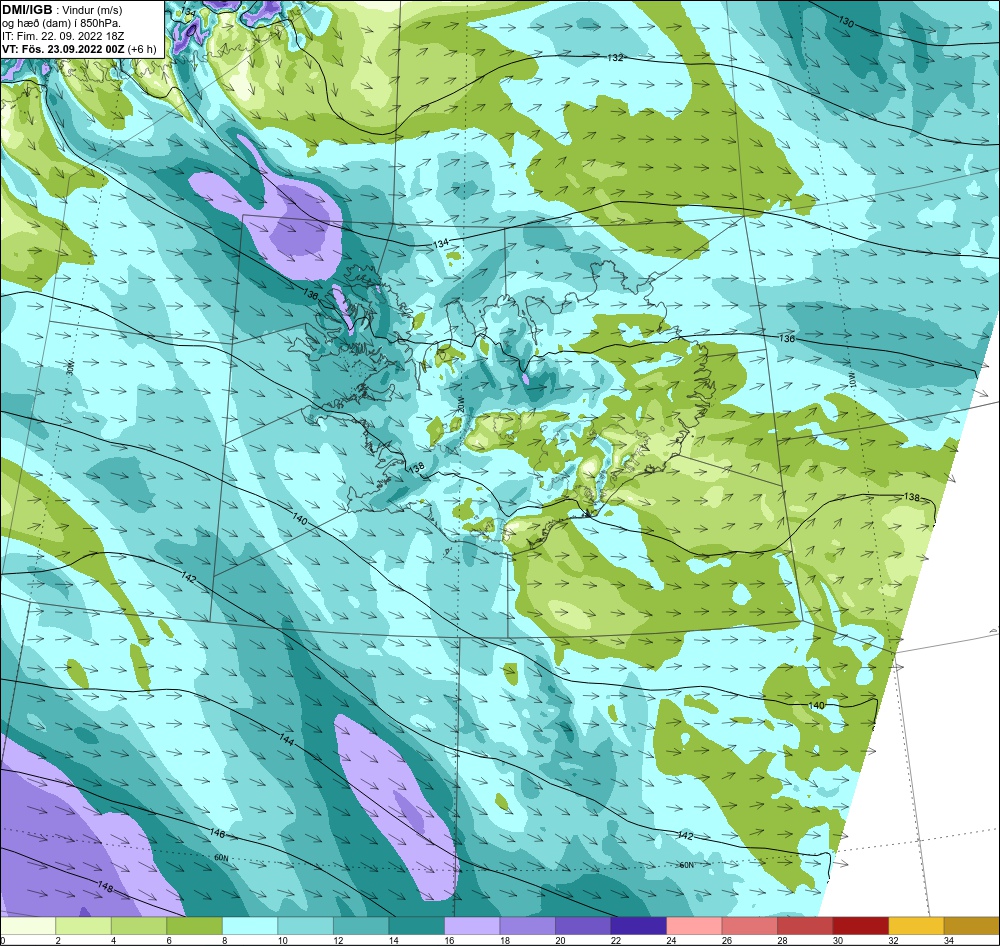Click the legend swatch above 34 m/s
The height and width of the screenshot is (946, 1000).
[x=971, y=926]
